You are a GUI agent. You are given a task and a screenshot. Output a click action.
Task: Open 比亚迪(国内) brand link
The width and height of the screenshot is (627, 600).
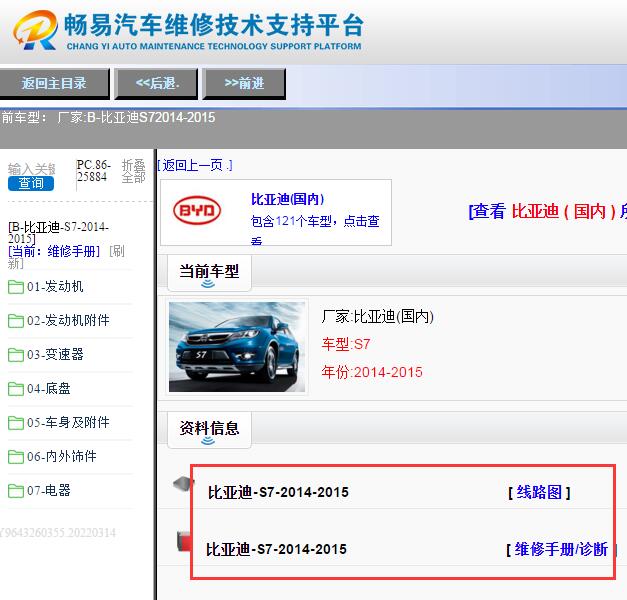click(288, 199)
